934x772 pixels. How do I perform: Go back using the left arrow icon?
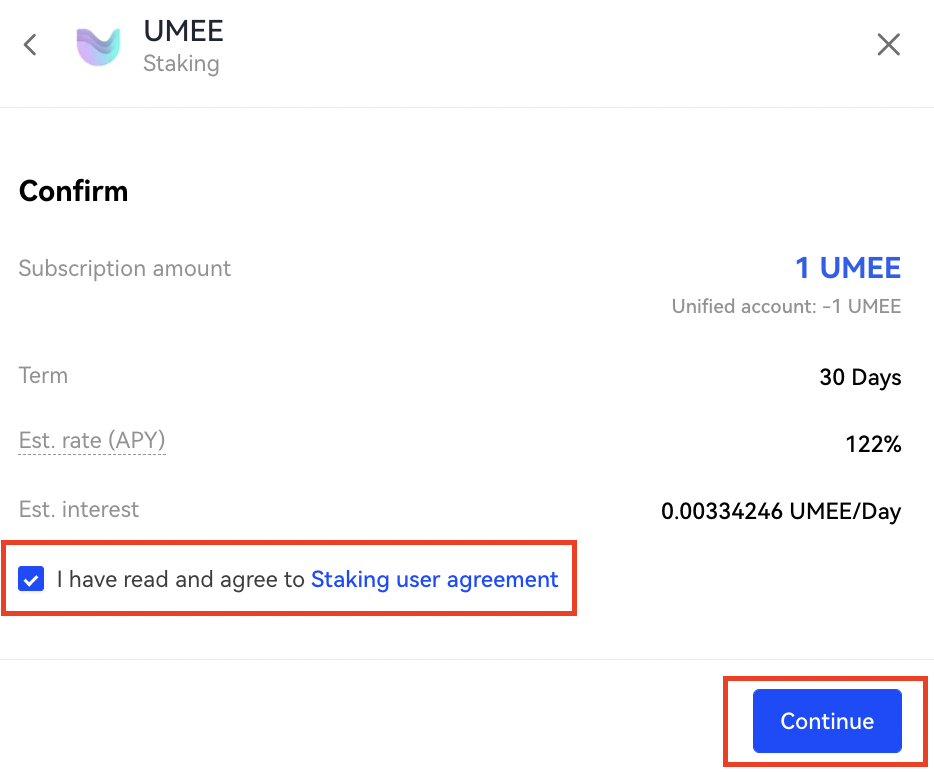(30, 45)
